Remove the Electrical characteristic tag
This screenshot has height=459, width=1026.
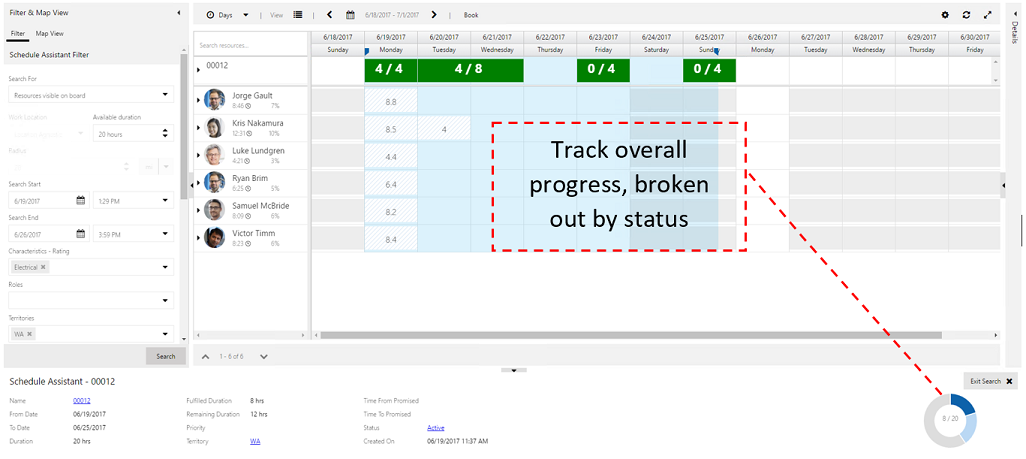tap(43, 267)
